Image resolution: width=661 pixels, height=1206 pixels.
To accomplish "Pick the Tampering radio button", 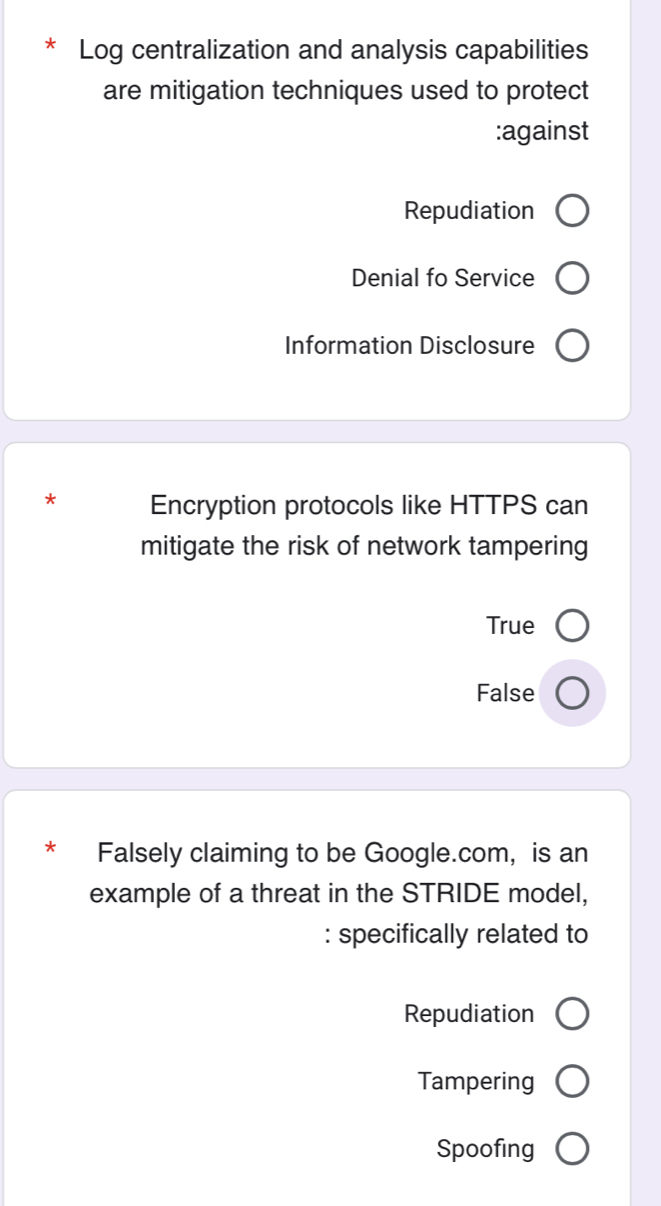I will pos(572,1082).
